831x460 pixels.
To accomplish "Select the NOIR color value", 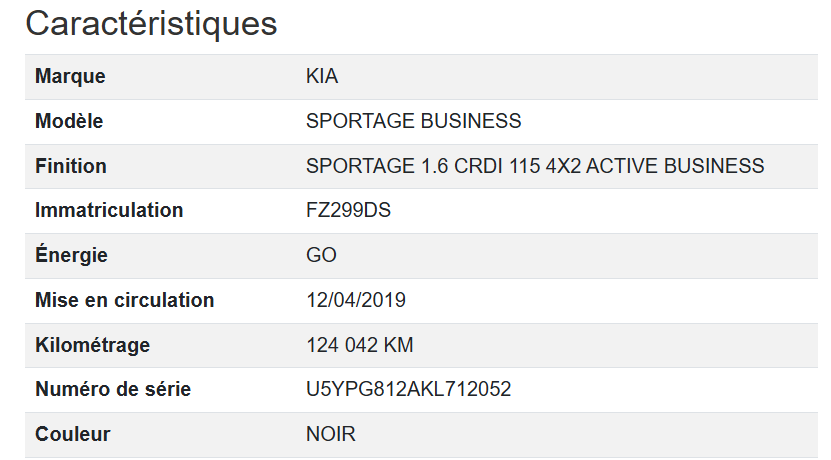I will coord(331,435).
